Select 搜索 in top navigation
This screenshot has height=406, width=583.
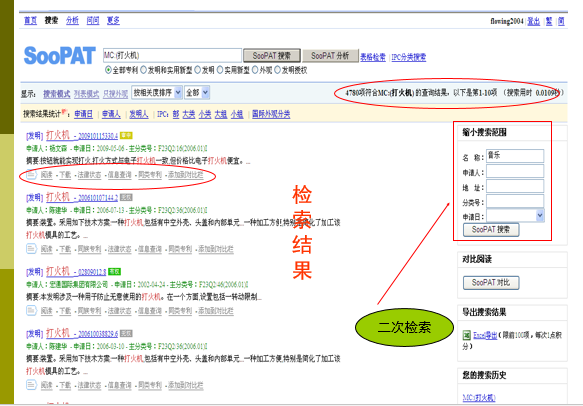click(x=51, y=20)
